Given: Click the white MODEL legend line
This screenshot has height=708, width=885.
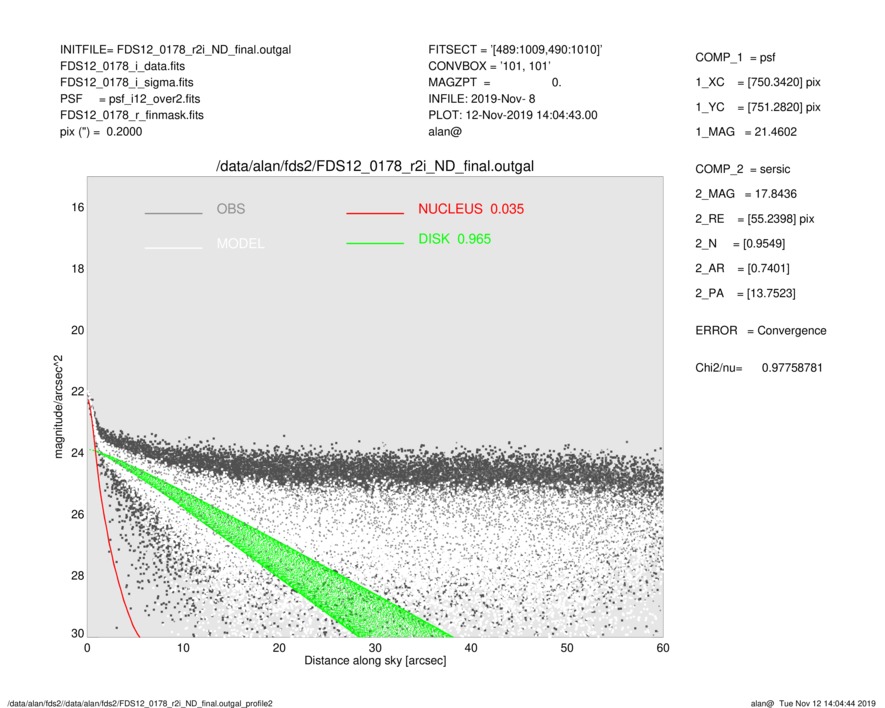Looking at the screenshot, I should pos(173,247).
